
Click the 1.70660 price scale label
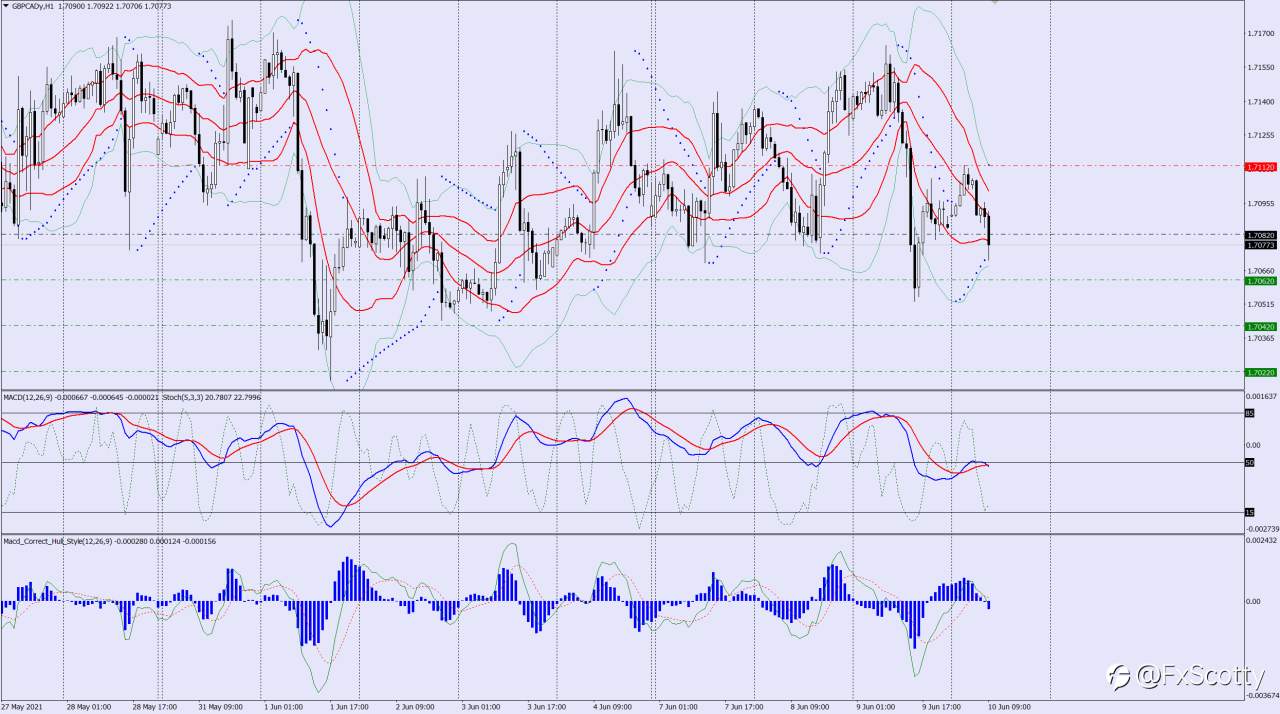(1260, 271)
